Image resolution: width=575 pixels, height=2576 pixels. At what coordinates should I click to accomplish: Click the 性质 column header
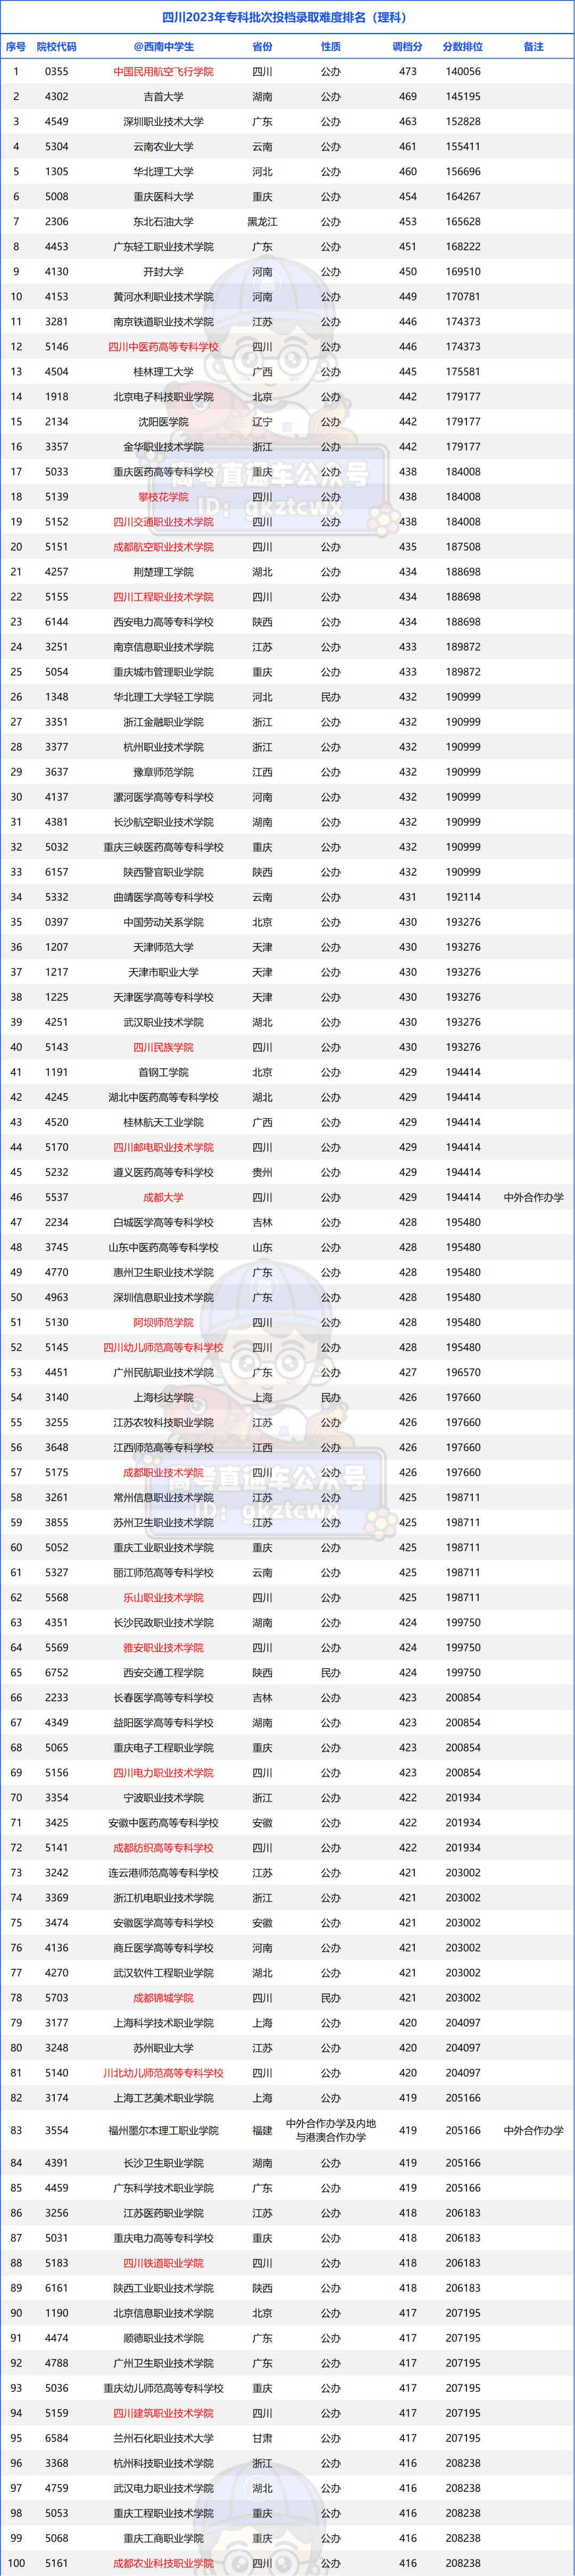click(x=331, y=46)
